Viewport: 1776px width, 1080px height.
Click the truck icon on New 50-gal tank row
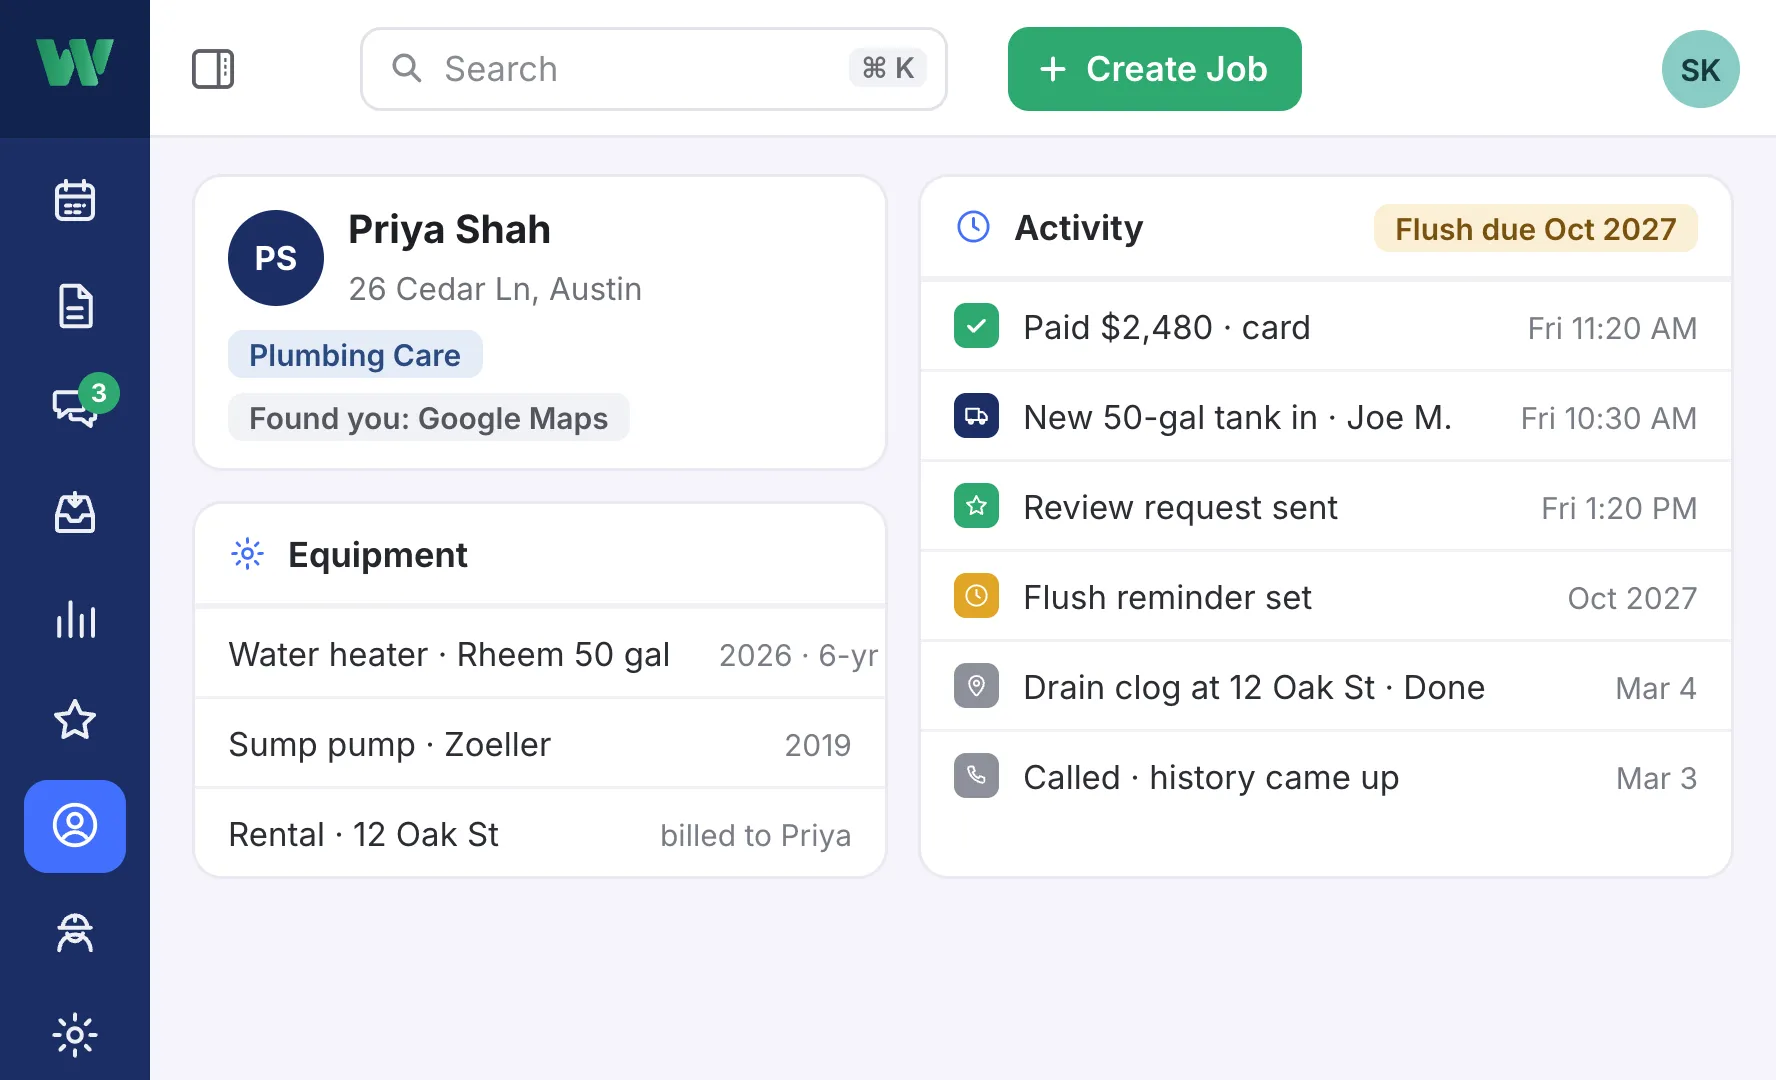(x=977, y=417)
